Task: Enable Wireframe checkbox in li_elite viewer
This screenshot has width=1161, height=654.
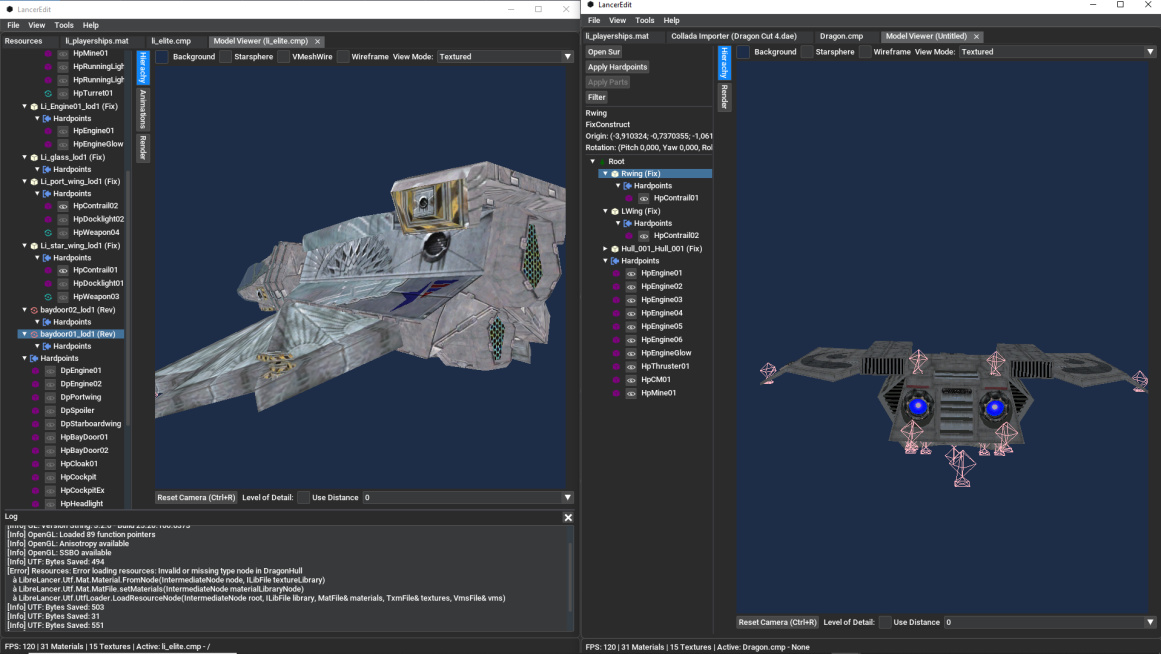Action: point(343,57)
